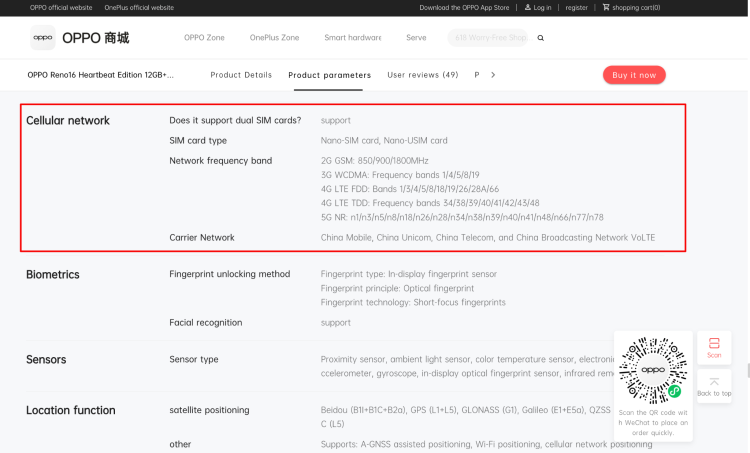Click the '5G NR' bands line
Viewport: 750px width, 453px height.
point(462,217)
